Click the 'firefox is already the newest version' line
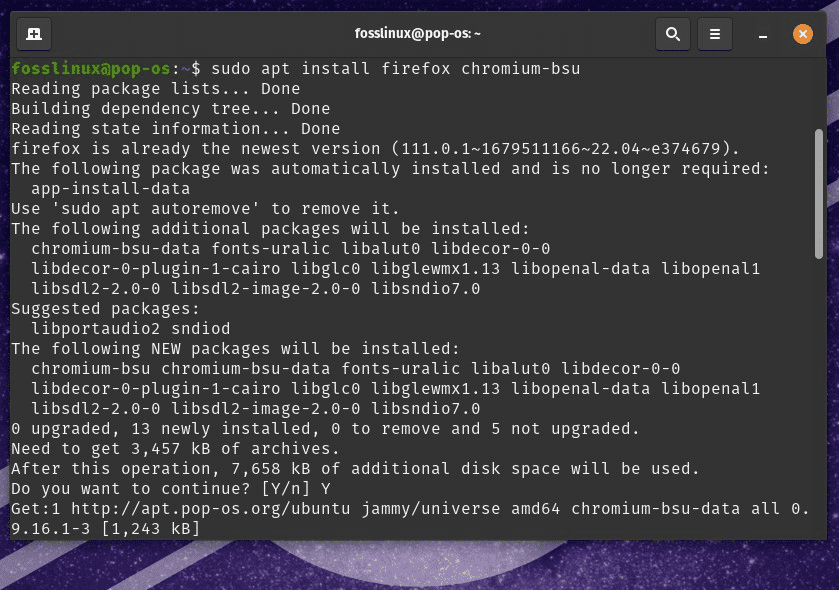This screenshot has height=590, width=839. 375,149
